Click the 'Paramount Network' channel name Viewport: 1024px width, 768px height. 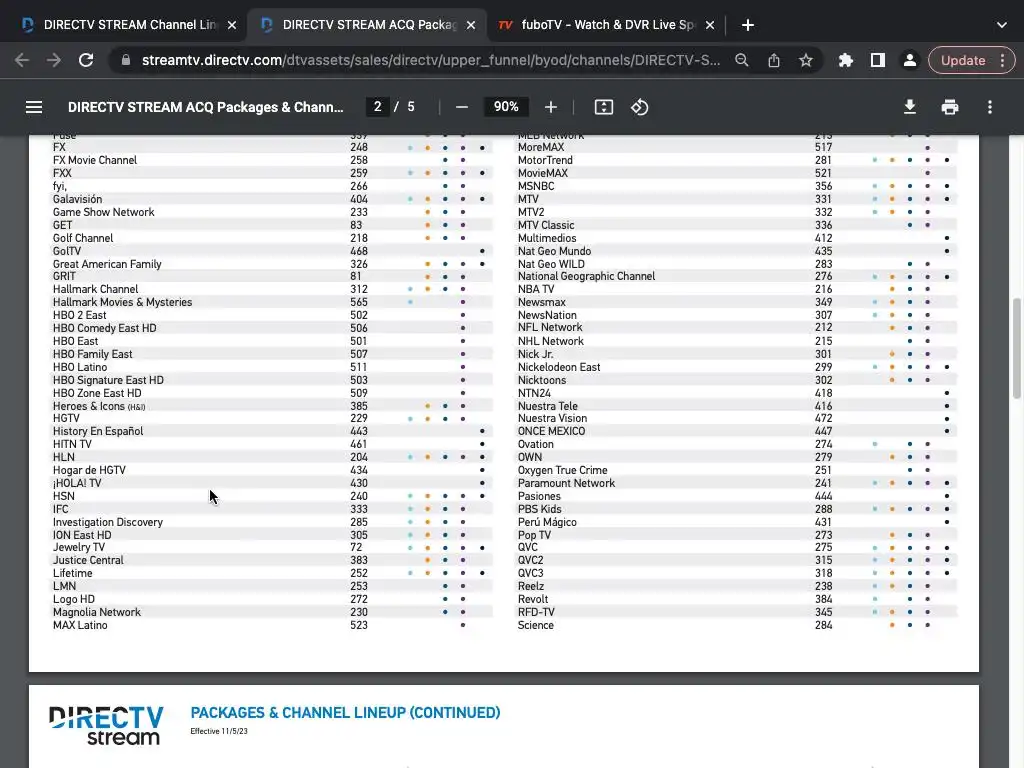566,483
